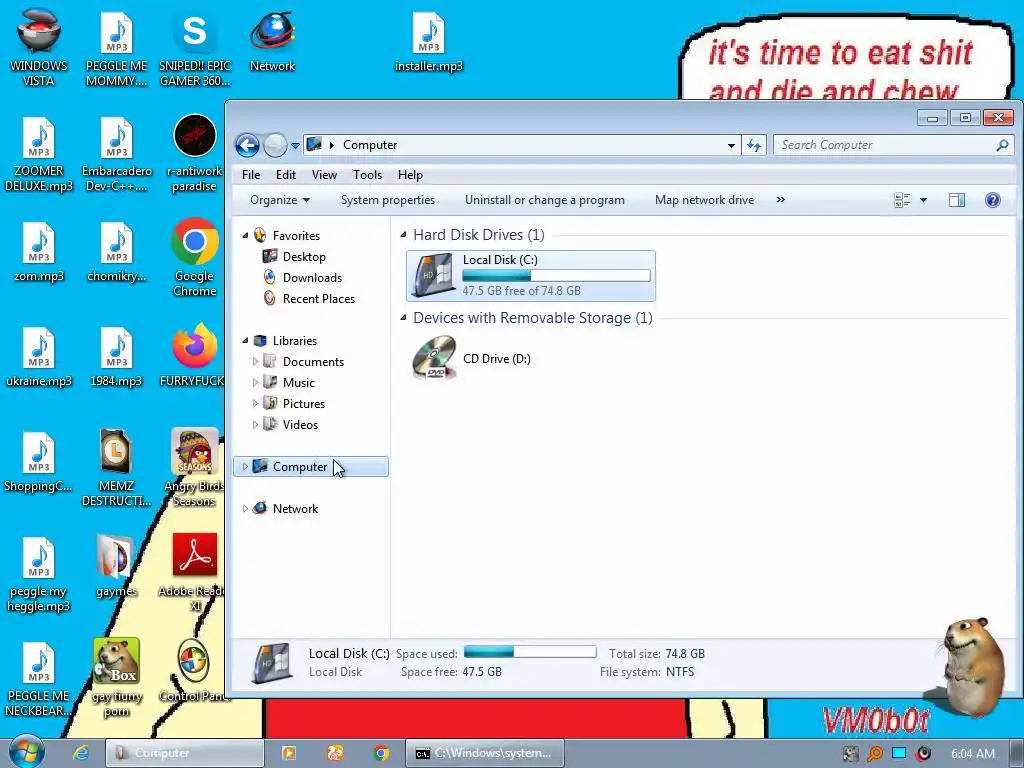Select the CD Drive (D:) icon

coord(434,358)
